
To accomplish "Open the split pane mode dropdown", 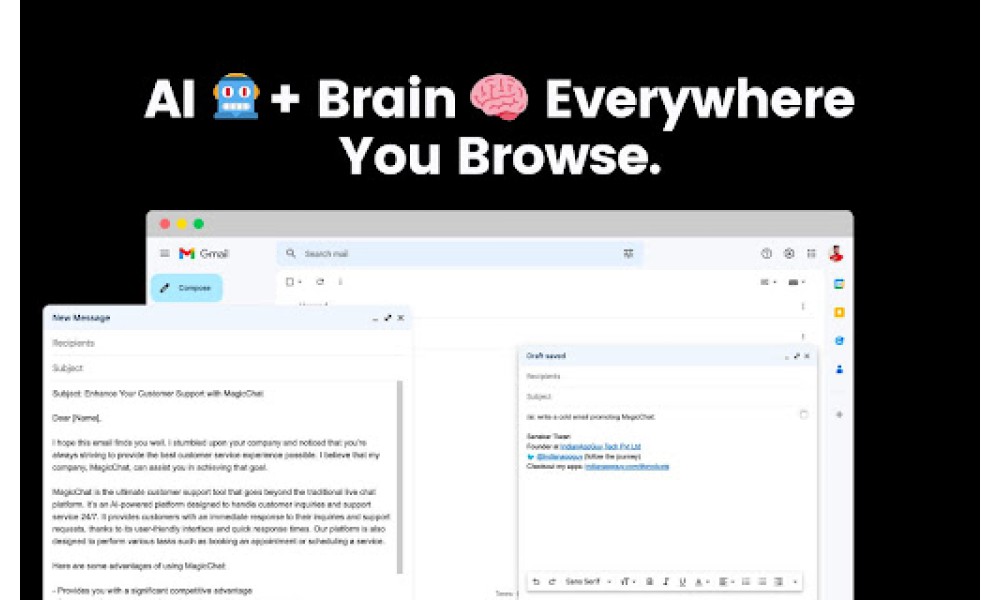I will coord(768,282).
